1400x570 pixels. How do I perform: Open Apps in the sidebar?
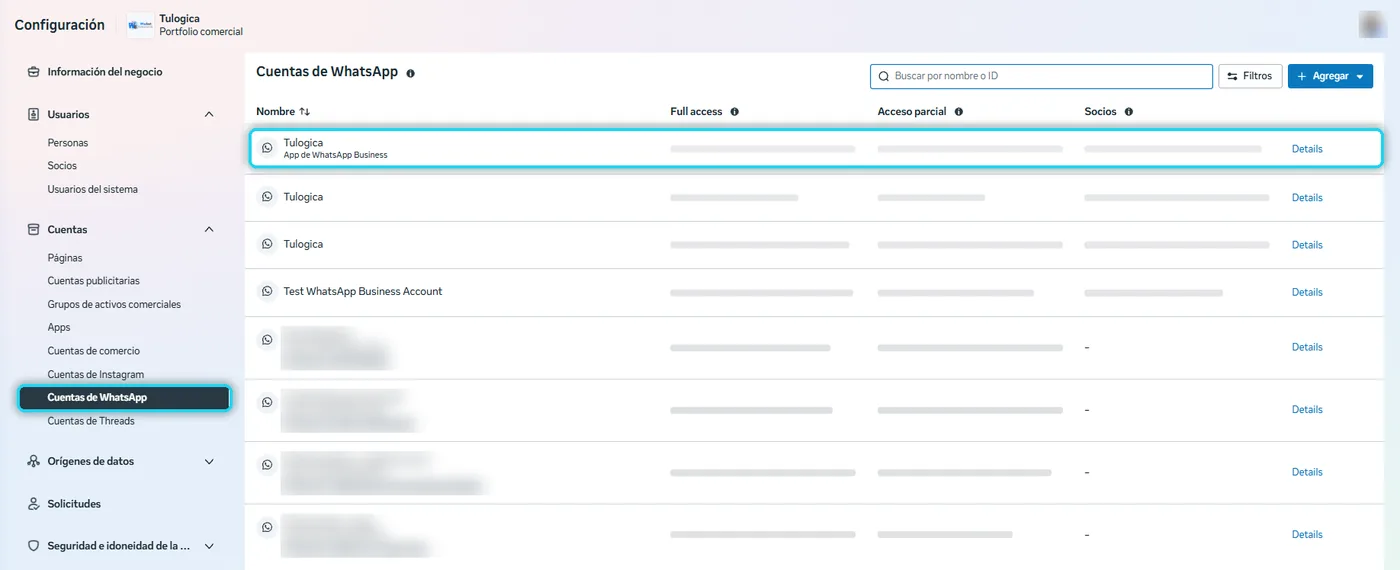pos(59,328)
